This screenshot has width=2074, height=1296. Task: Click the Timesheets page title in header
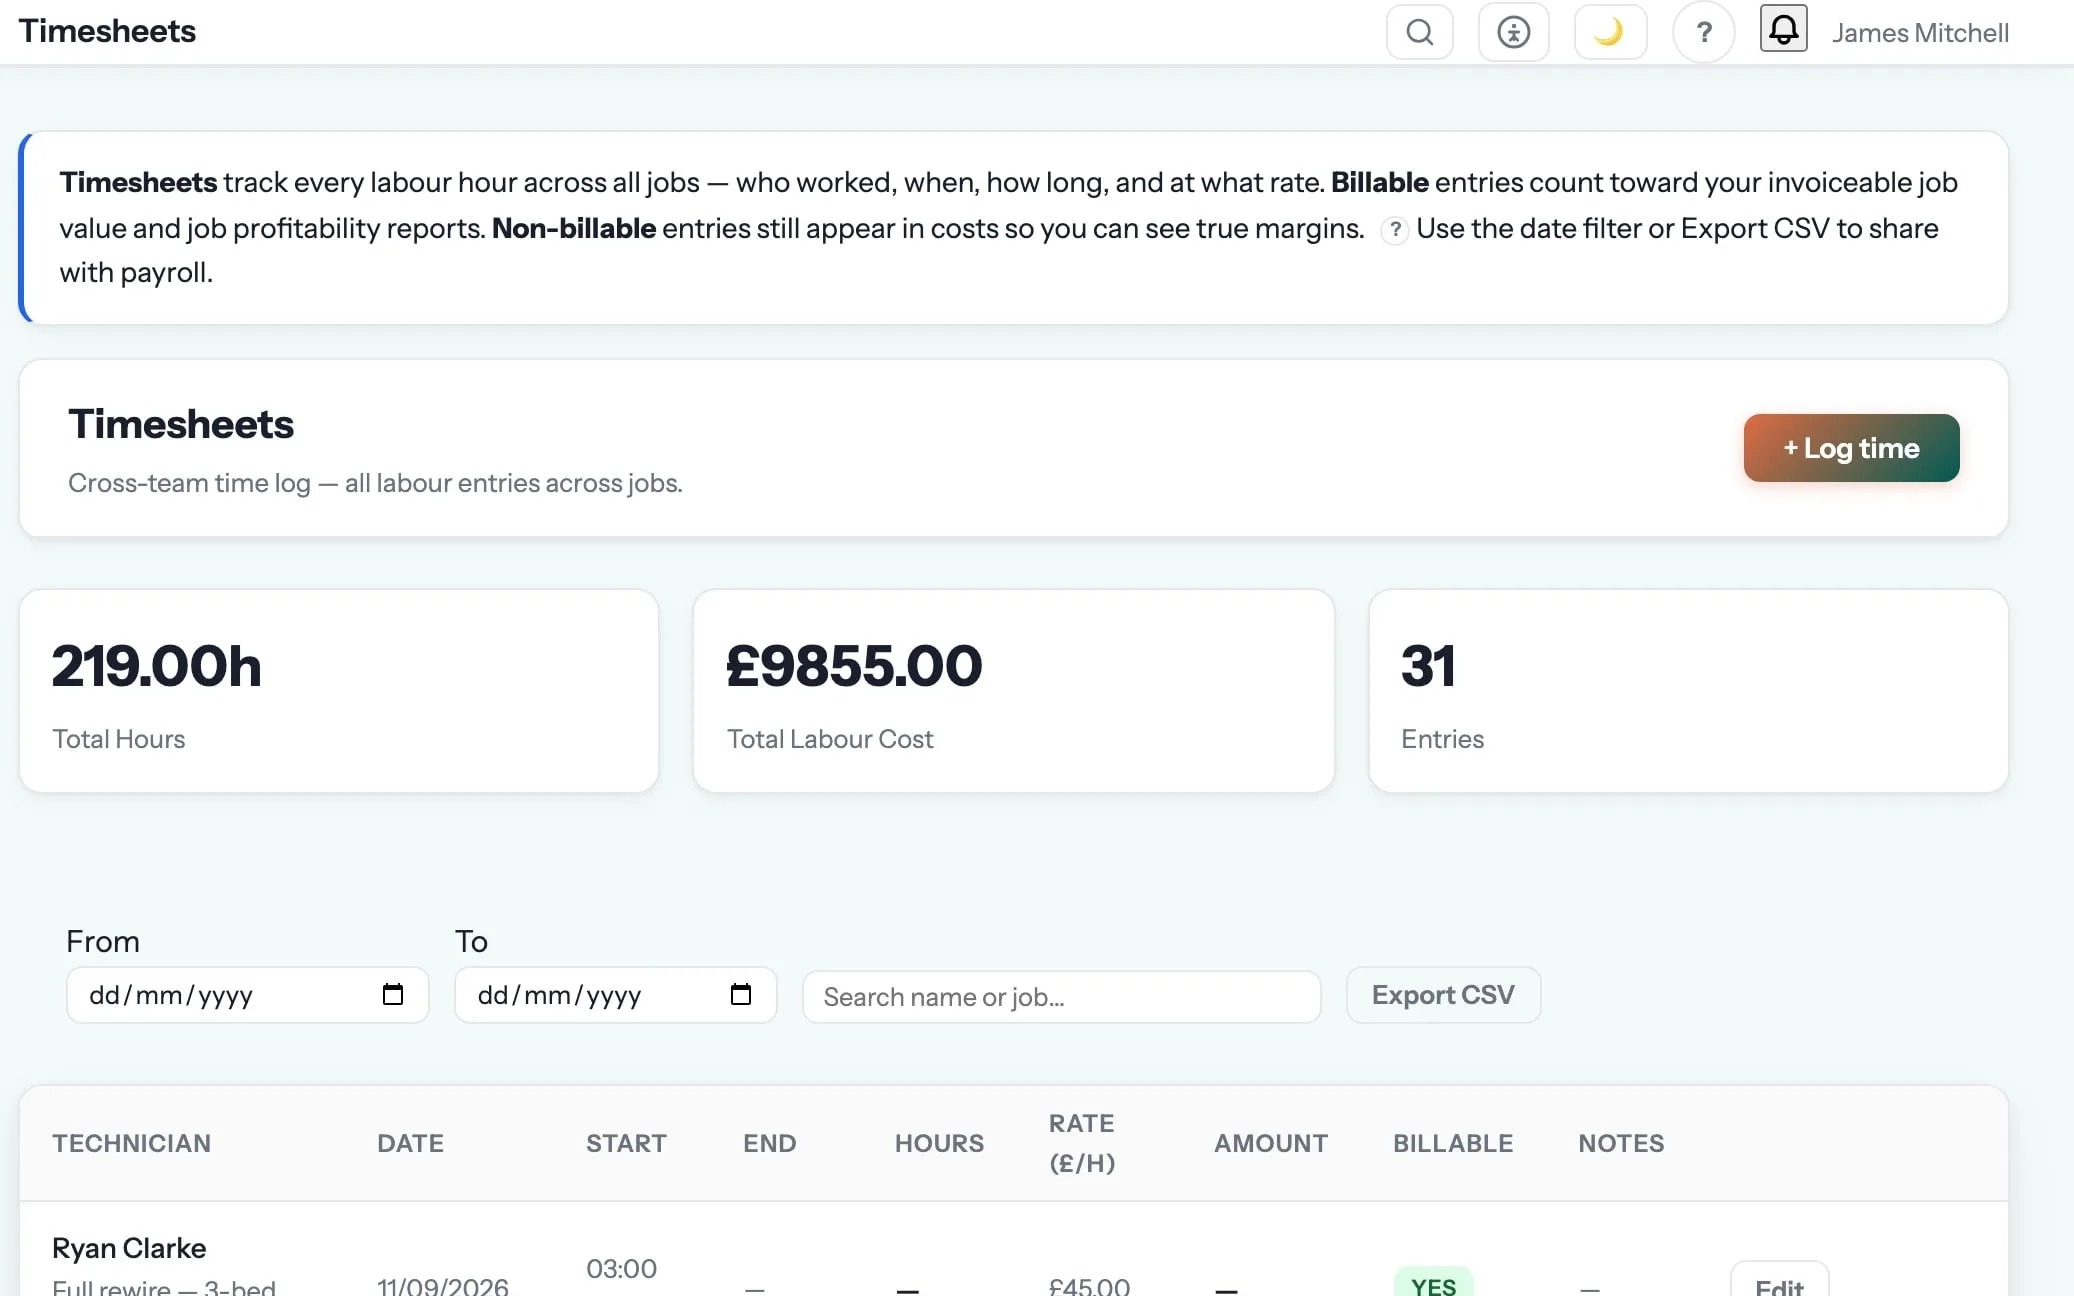tap(107, 31)
